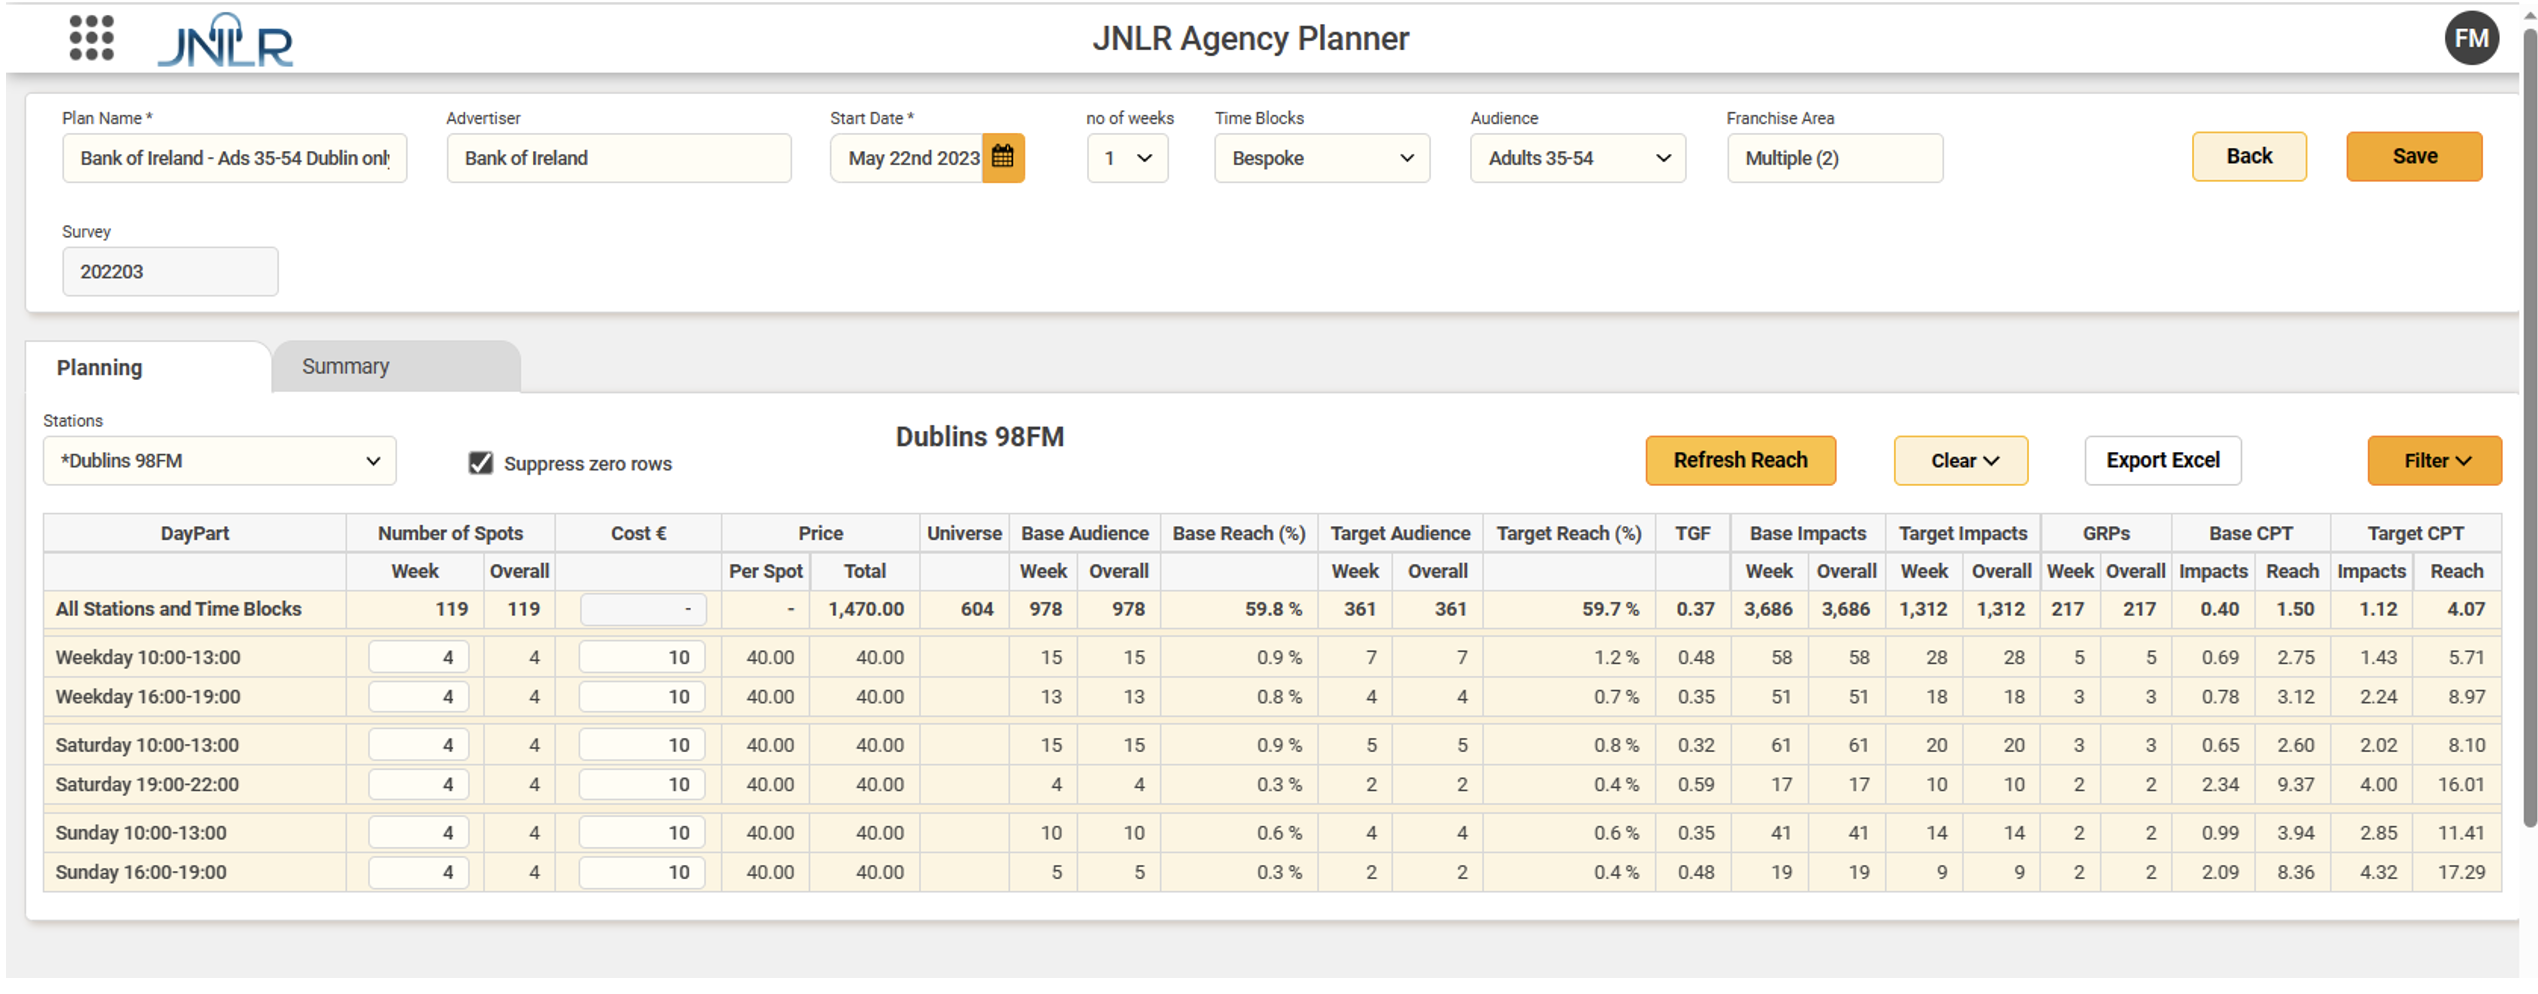Open the Stations Dublins 98FM dropdown
The width and height of the screenshot is (2538, 994).
(219, 460)
